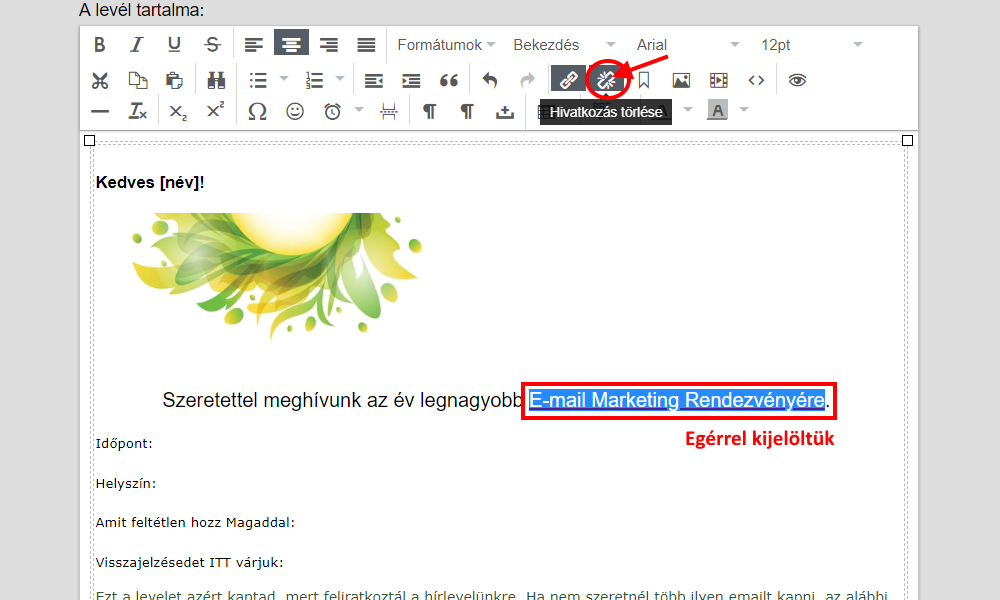Cut selection with the scissors icon
The width and height of the screenshot is (1000, 600).
99,80
